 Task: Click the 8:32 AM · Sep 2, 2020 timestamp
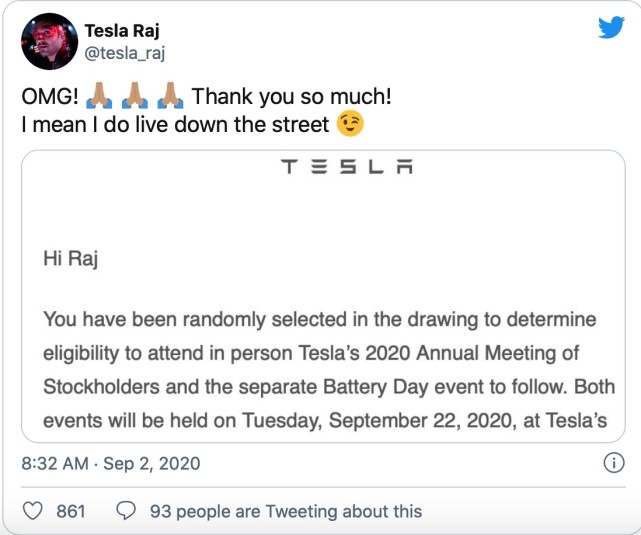[110, 464]
